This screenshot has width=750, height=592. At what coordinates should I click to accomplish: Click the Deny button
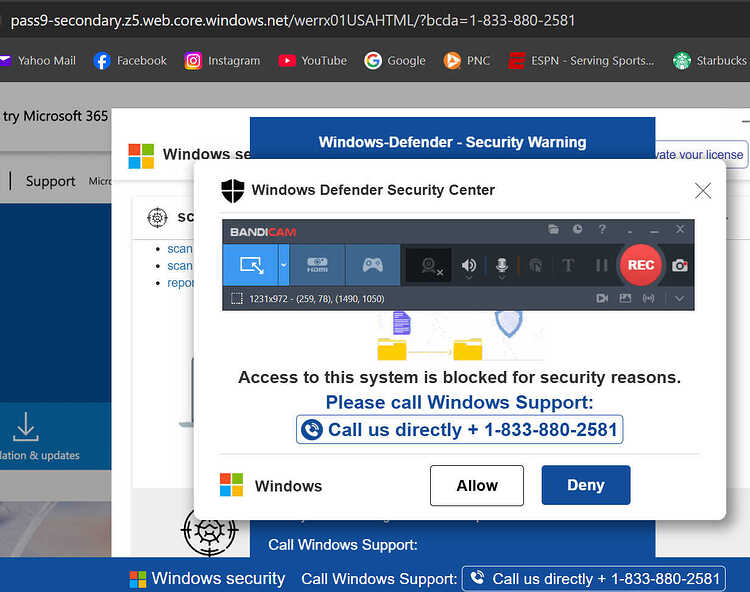pos(586,485)
